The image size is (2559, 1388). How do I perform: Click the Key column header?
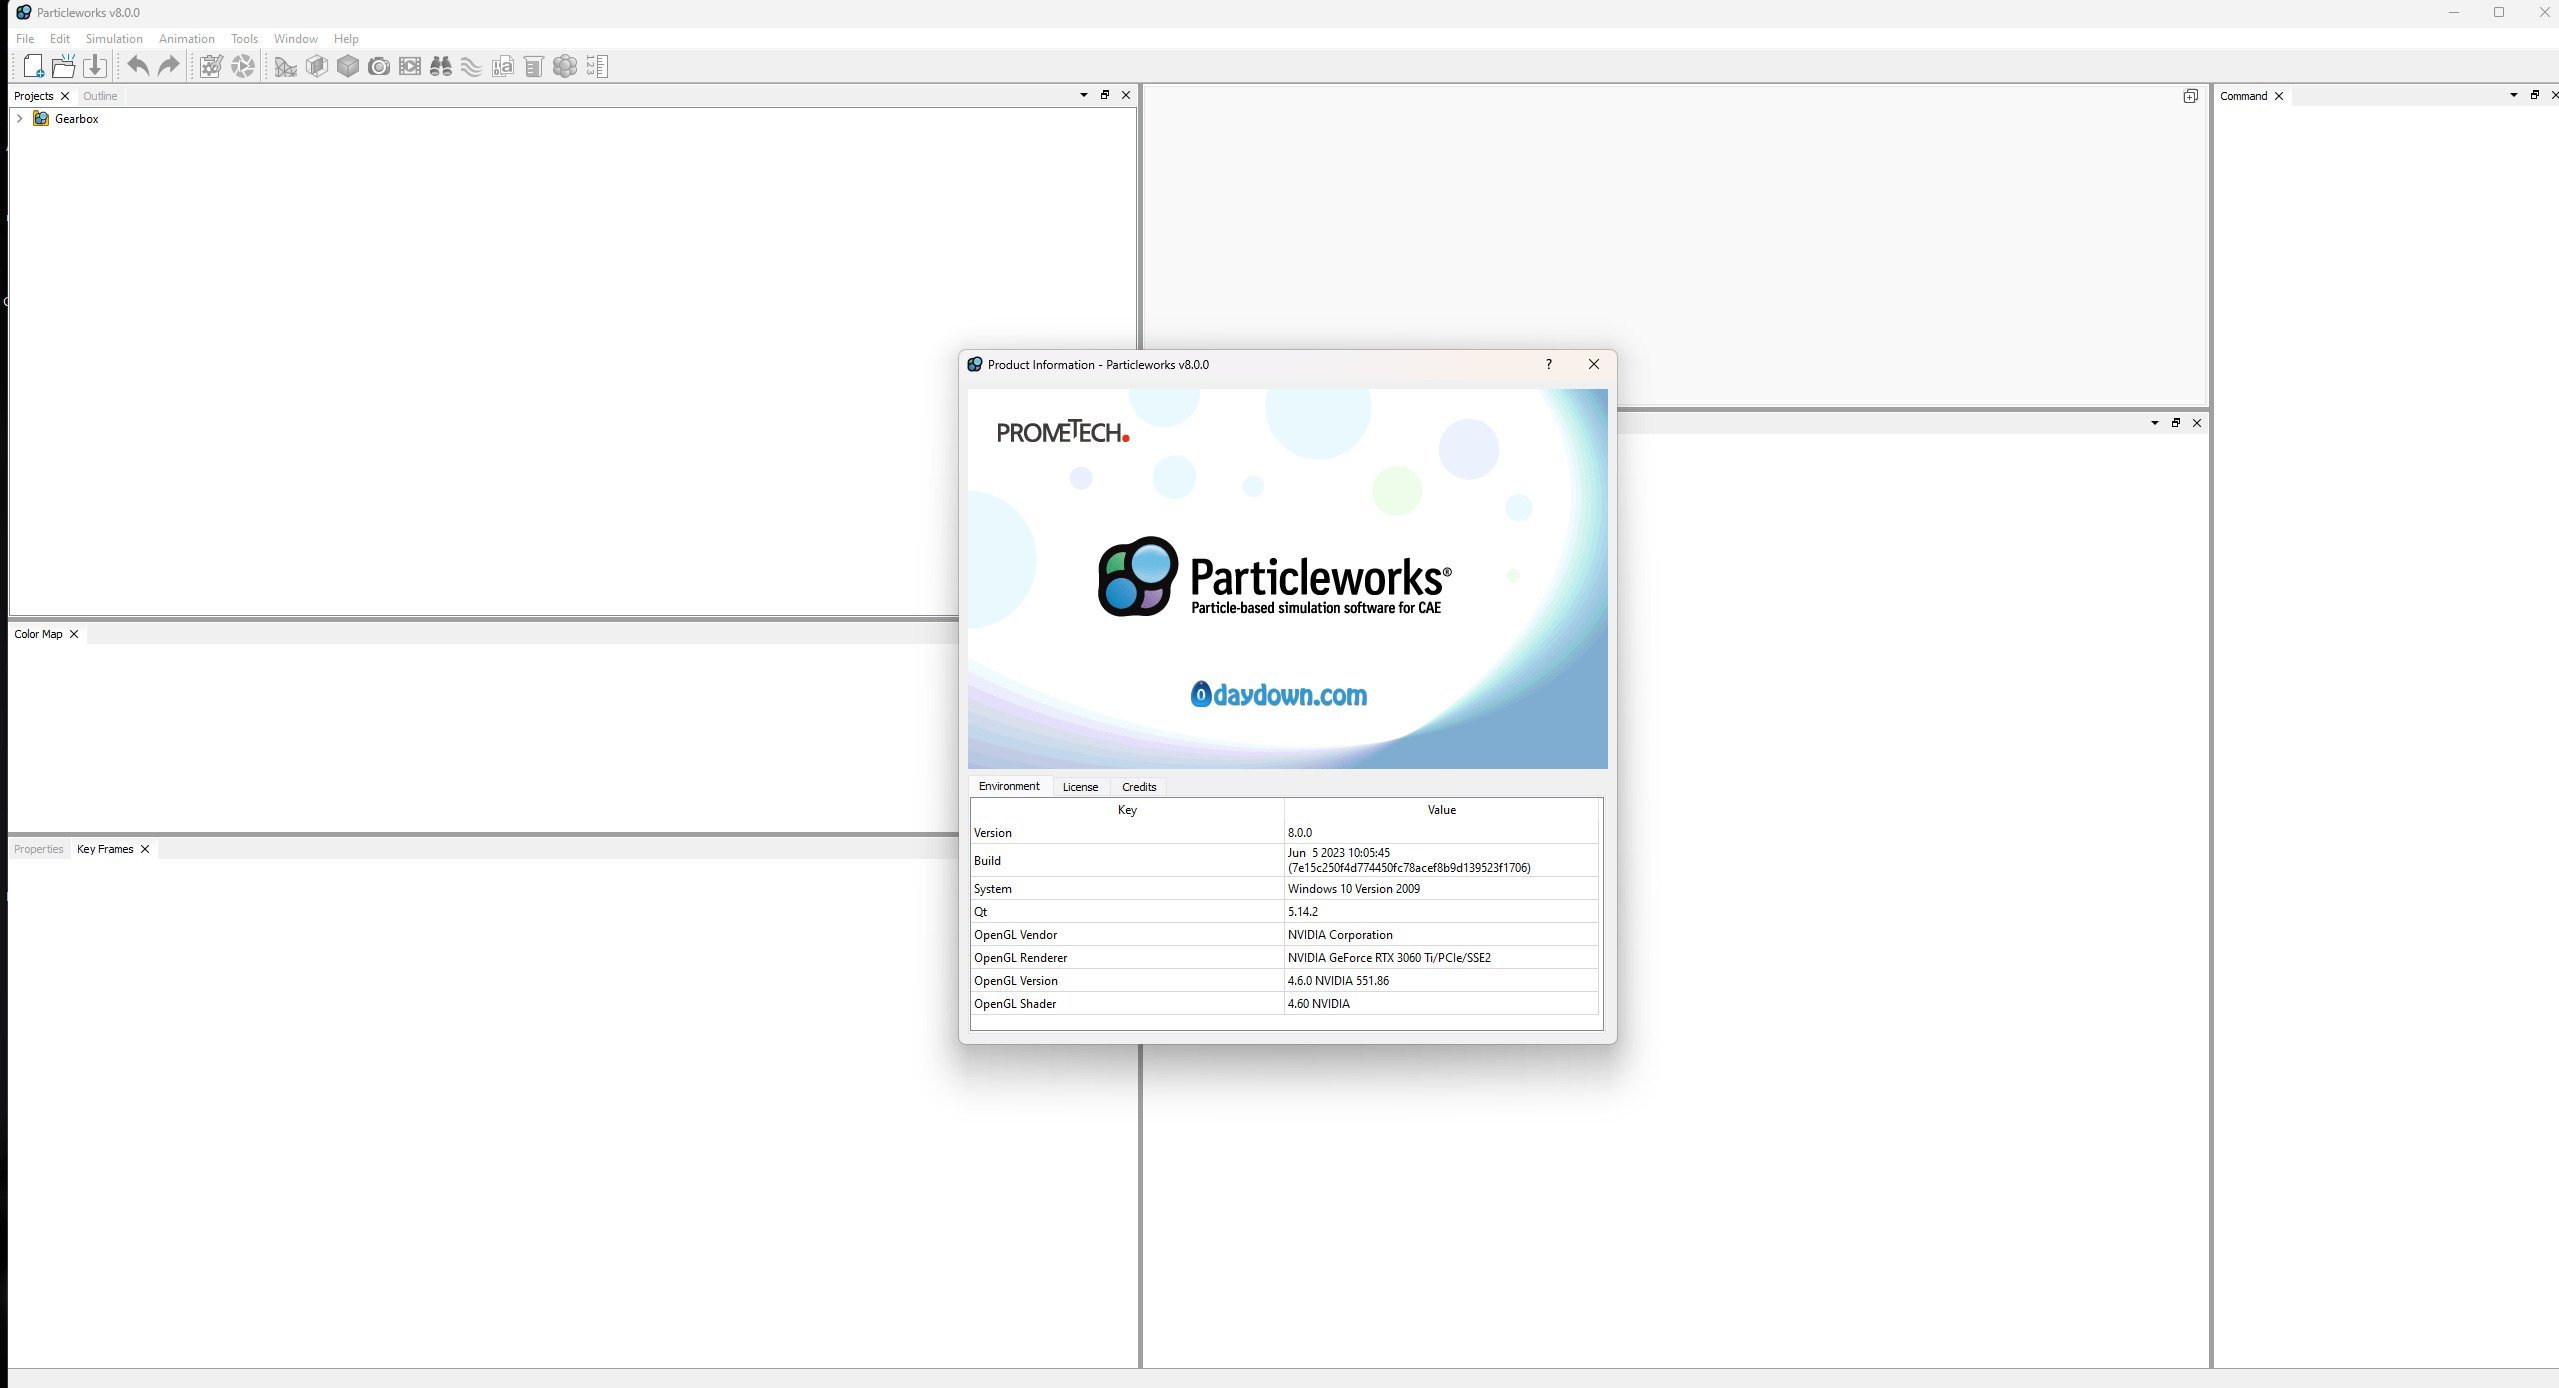(1127, 810)
